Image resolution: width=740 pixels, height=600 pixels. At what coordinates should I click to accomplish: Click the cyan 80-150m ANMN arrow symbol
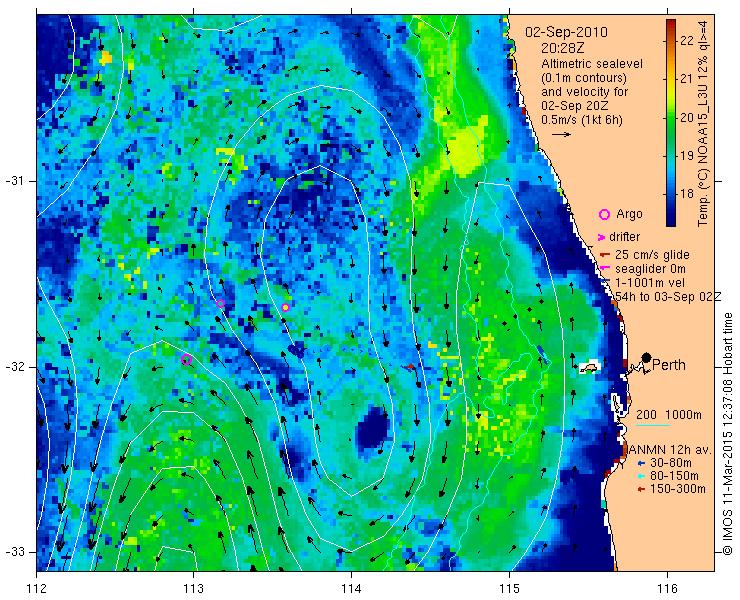tap(641, 476)
